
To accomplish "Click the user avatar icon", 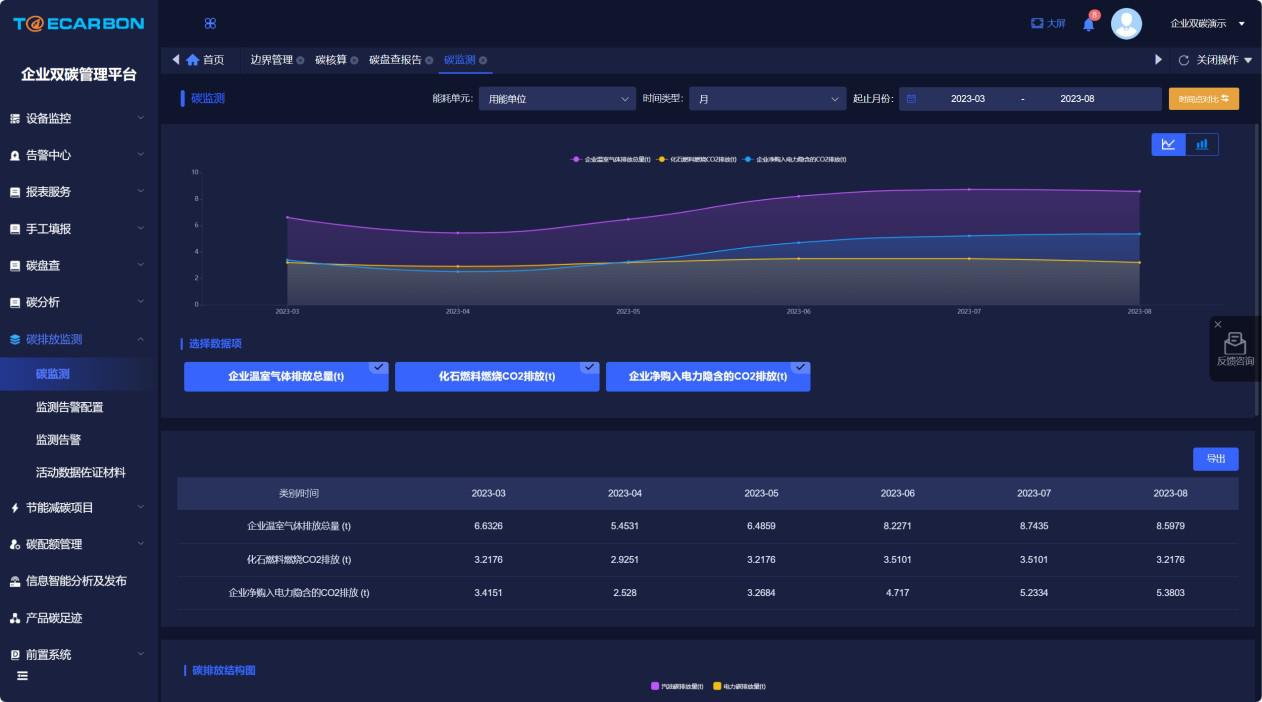I will pos(1126,23).
